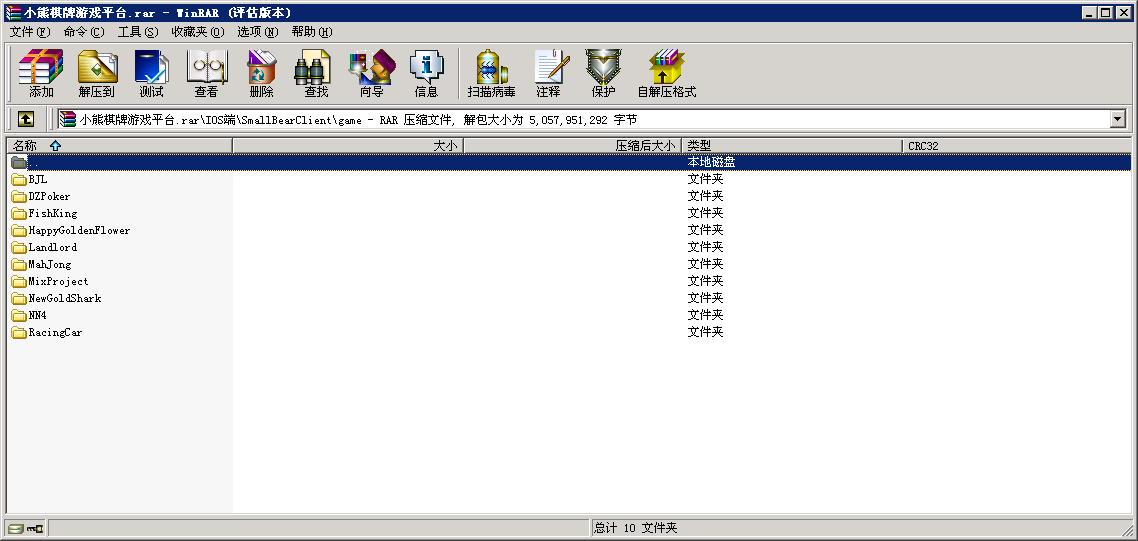Viewport: 1138px width, 541px height.
Task: Click the Protect (保护) archive icon
Action: click(x=603, y=73)
